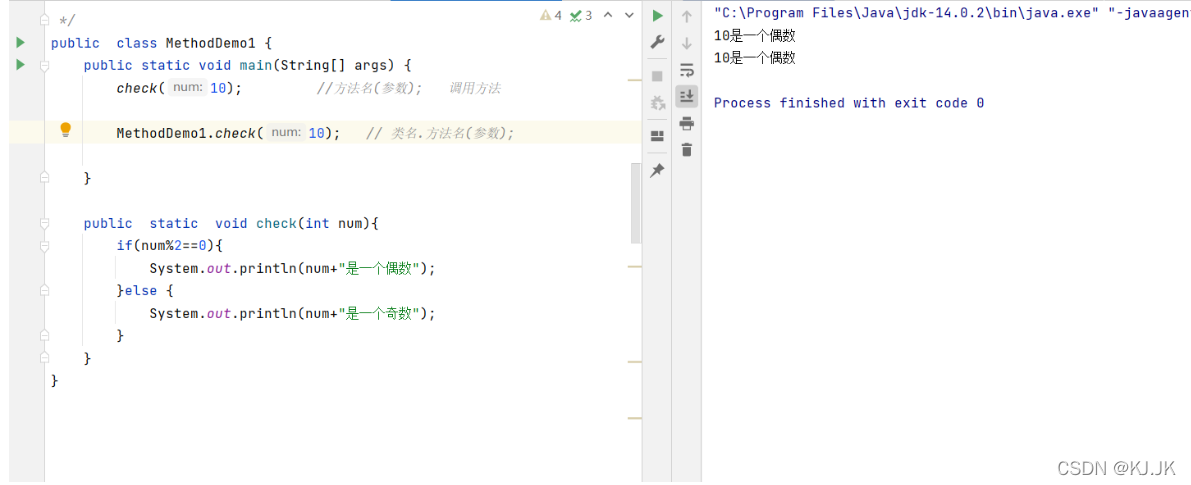This screenshot has height=485, width=1191.
Task: Open the typo indicator showing 3
Action: point(581,15)
